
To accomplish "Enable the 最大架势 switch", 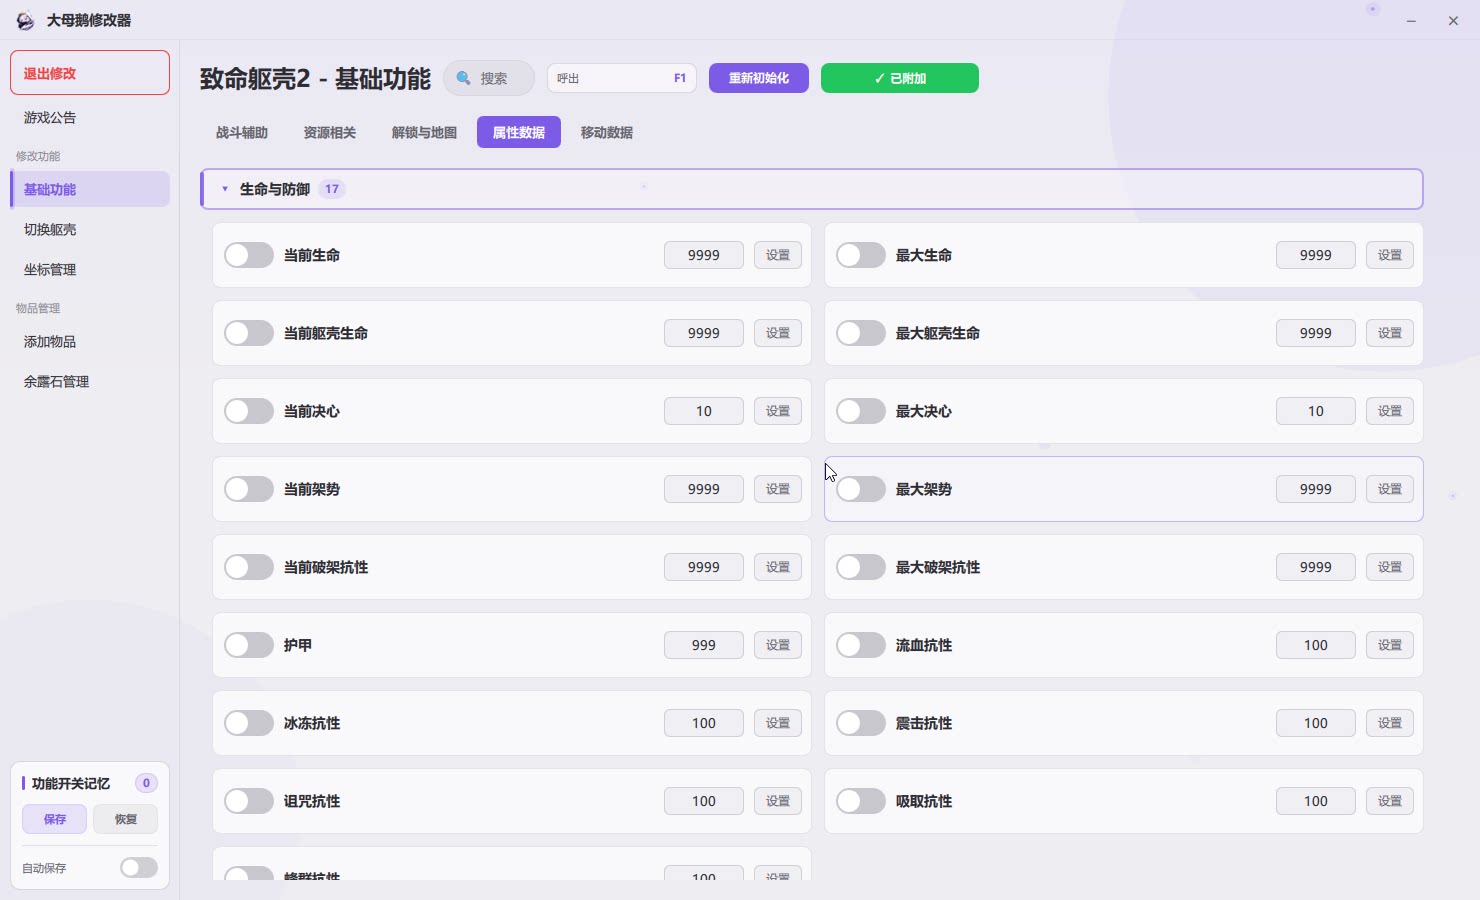I will click(861, 489).
